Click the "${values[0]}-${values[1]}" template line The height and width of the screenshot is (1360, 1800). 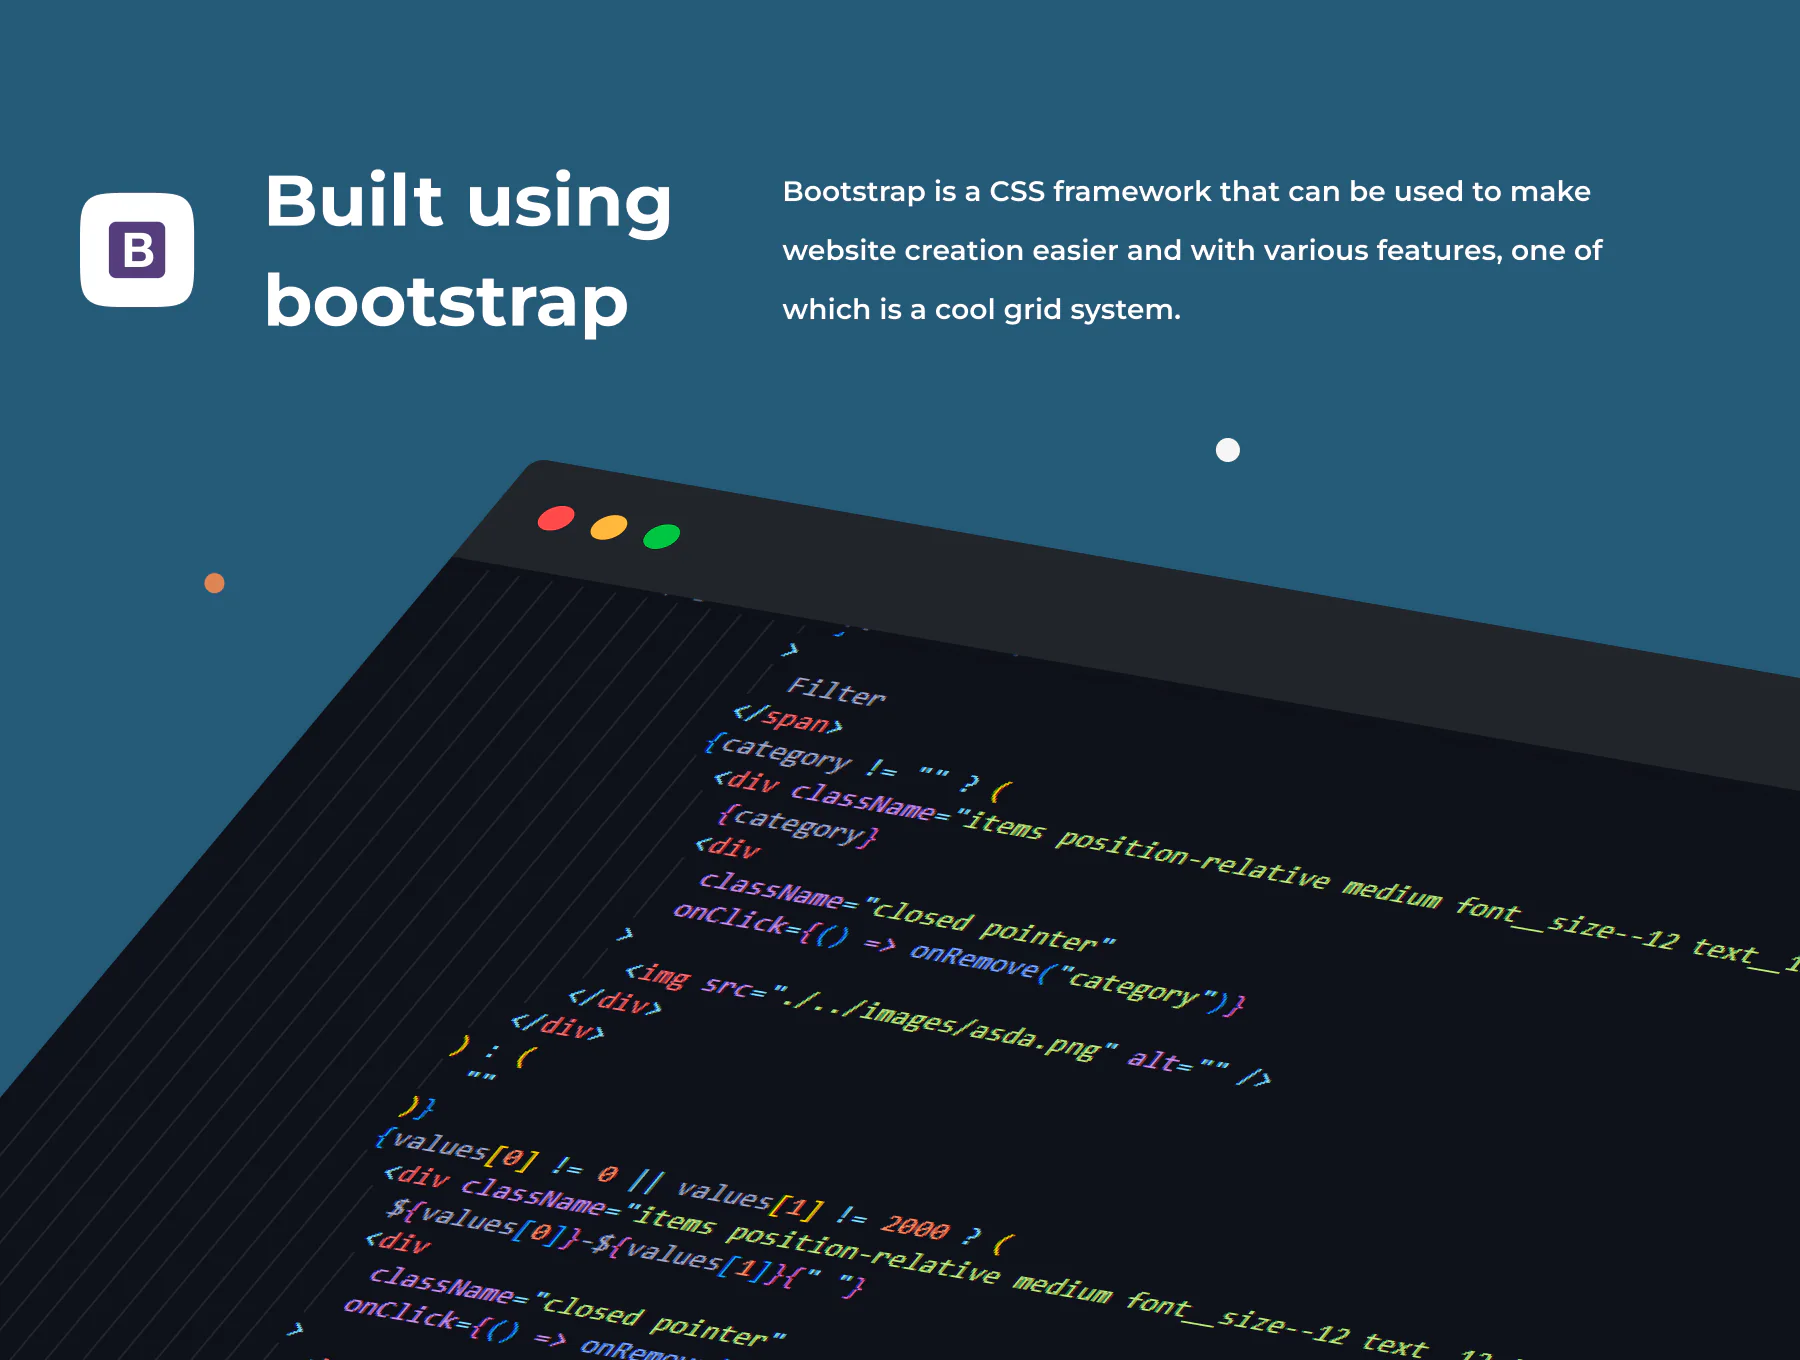point(626,1248)
